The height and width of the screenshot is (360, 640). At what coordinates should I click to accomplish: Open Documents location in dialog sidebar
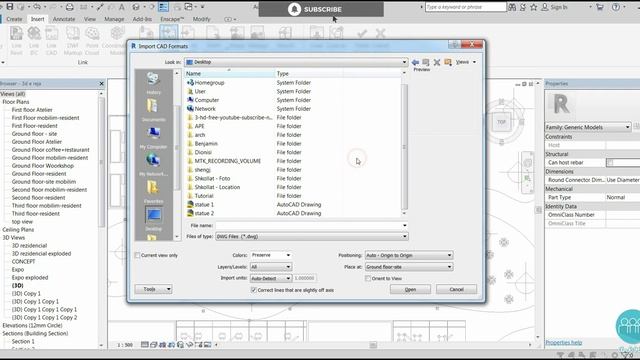(153, 110)
